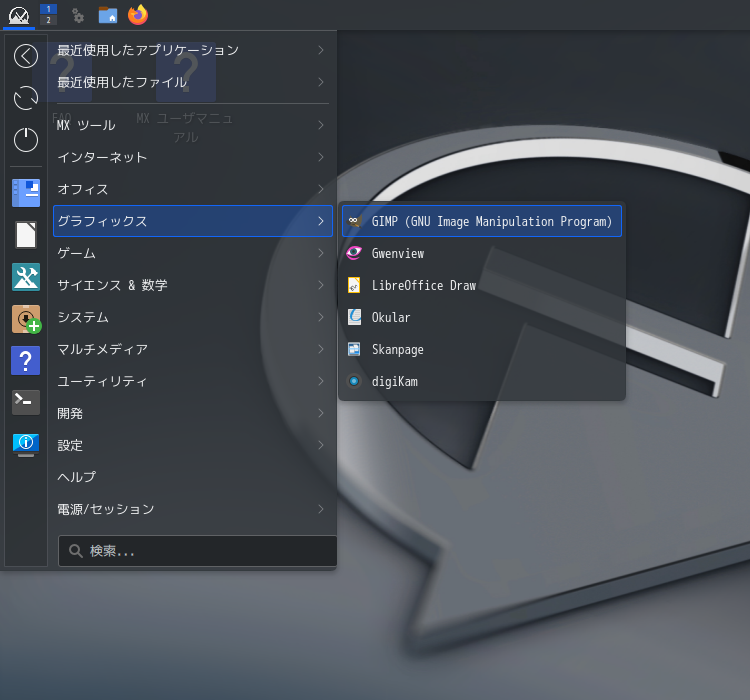Click the システム label
Image resolution: width=750 pixels, height=700 pixels.
click(x=83, y=317)
